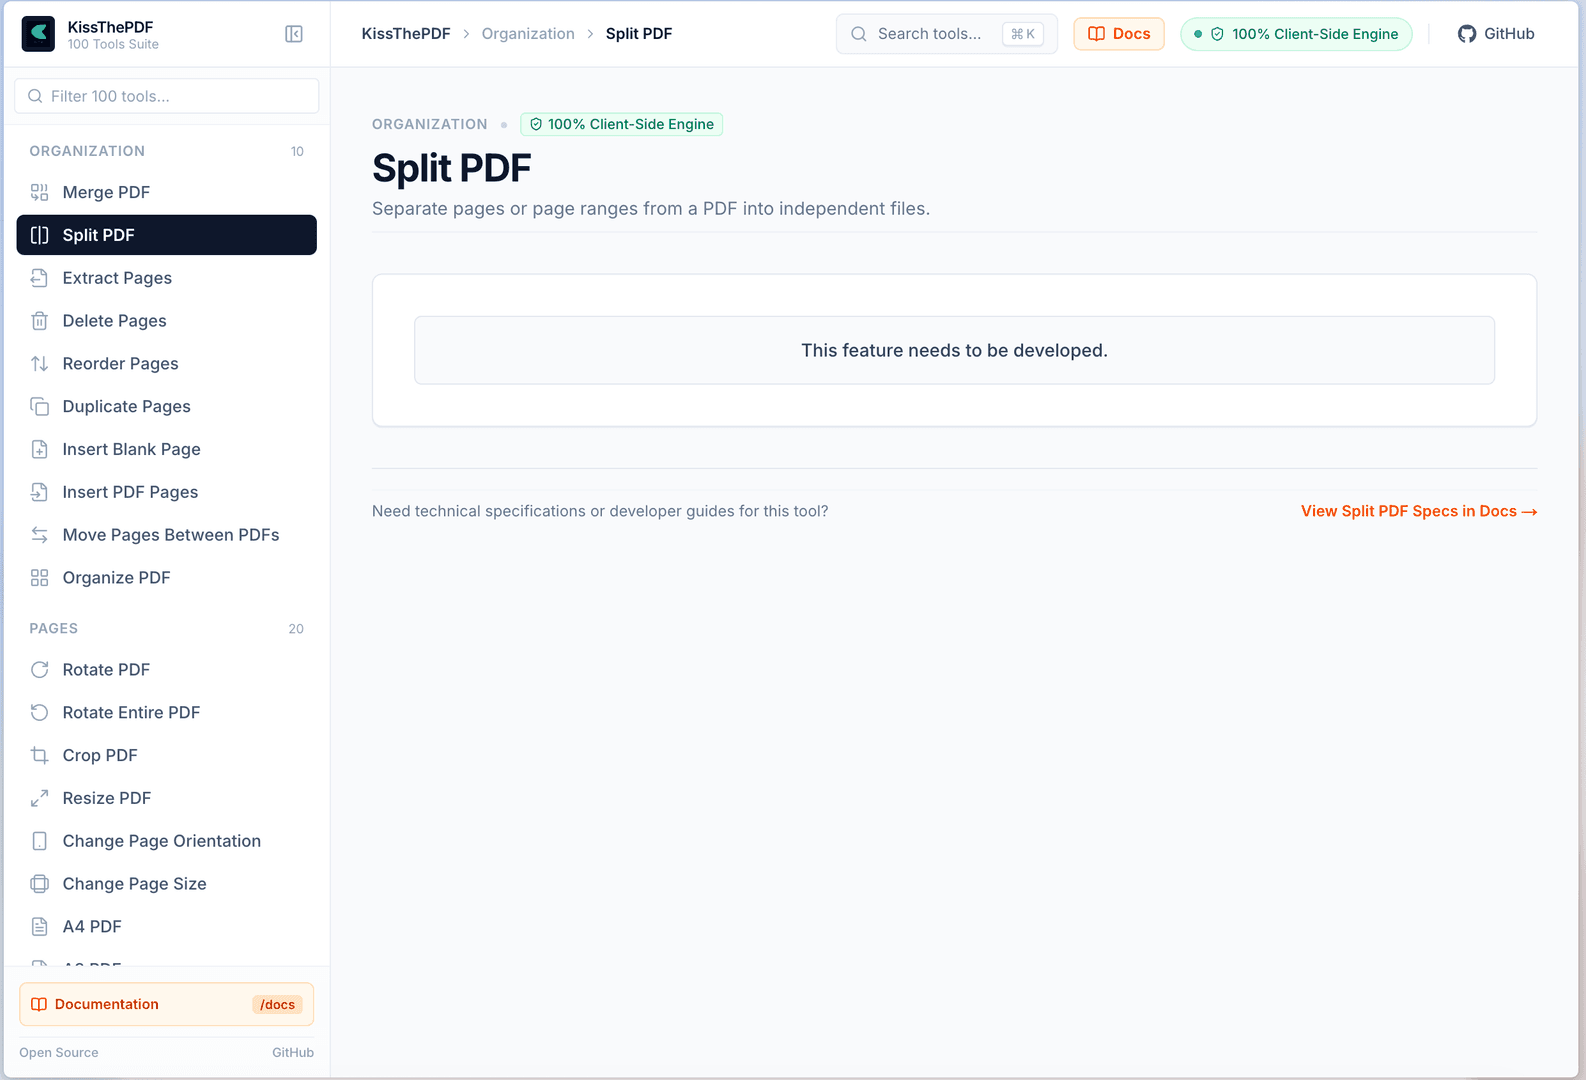1586x1080 pixels.
Task: Click the Rotate Entire PDF icon
Action: tap(39, 713)
